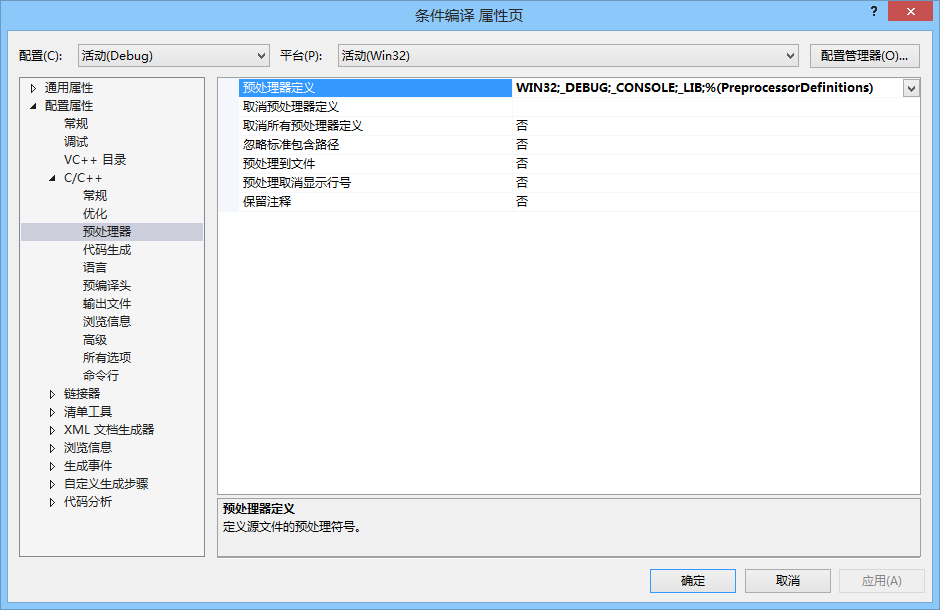Collapse the C/C++ tree node
This screenshot has width=940, height=610.
[x=53, y=178]
